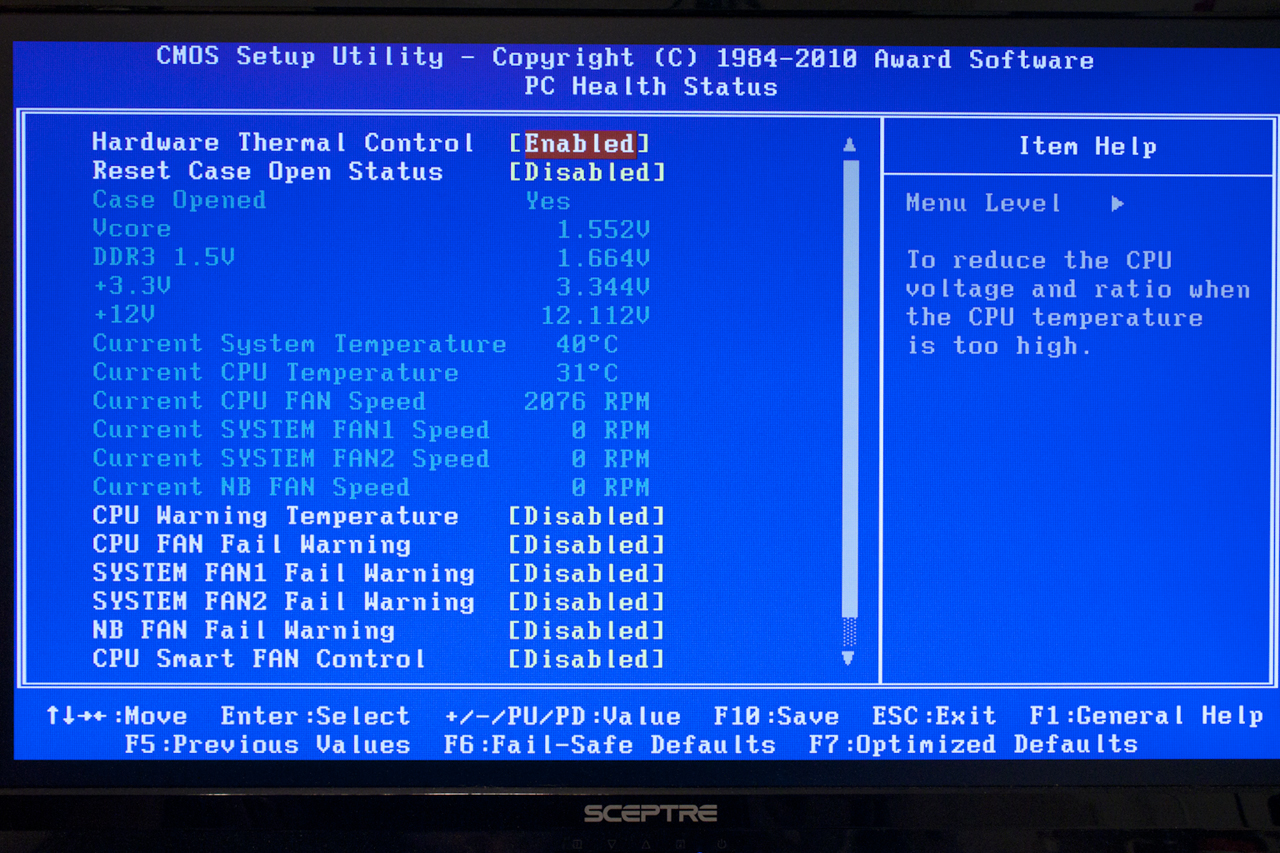This screenshot has width=1280, height=853.
Task: Click the F5:Previous Values hint
Action: coord(268,746)
